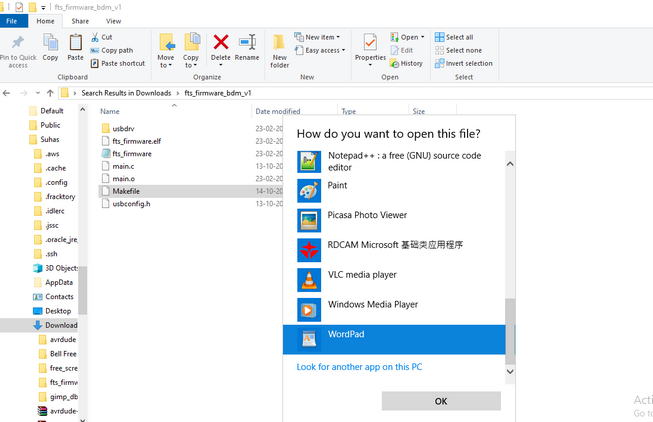Select the usbdrv folder
Screen dimensions: 653x422
coord(123,128)
